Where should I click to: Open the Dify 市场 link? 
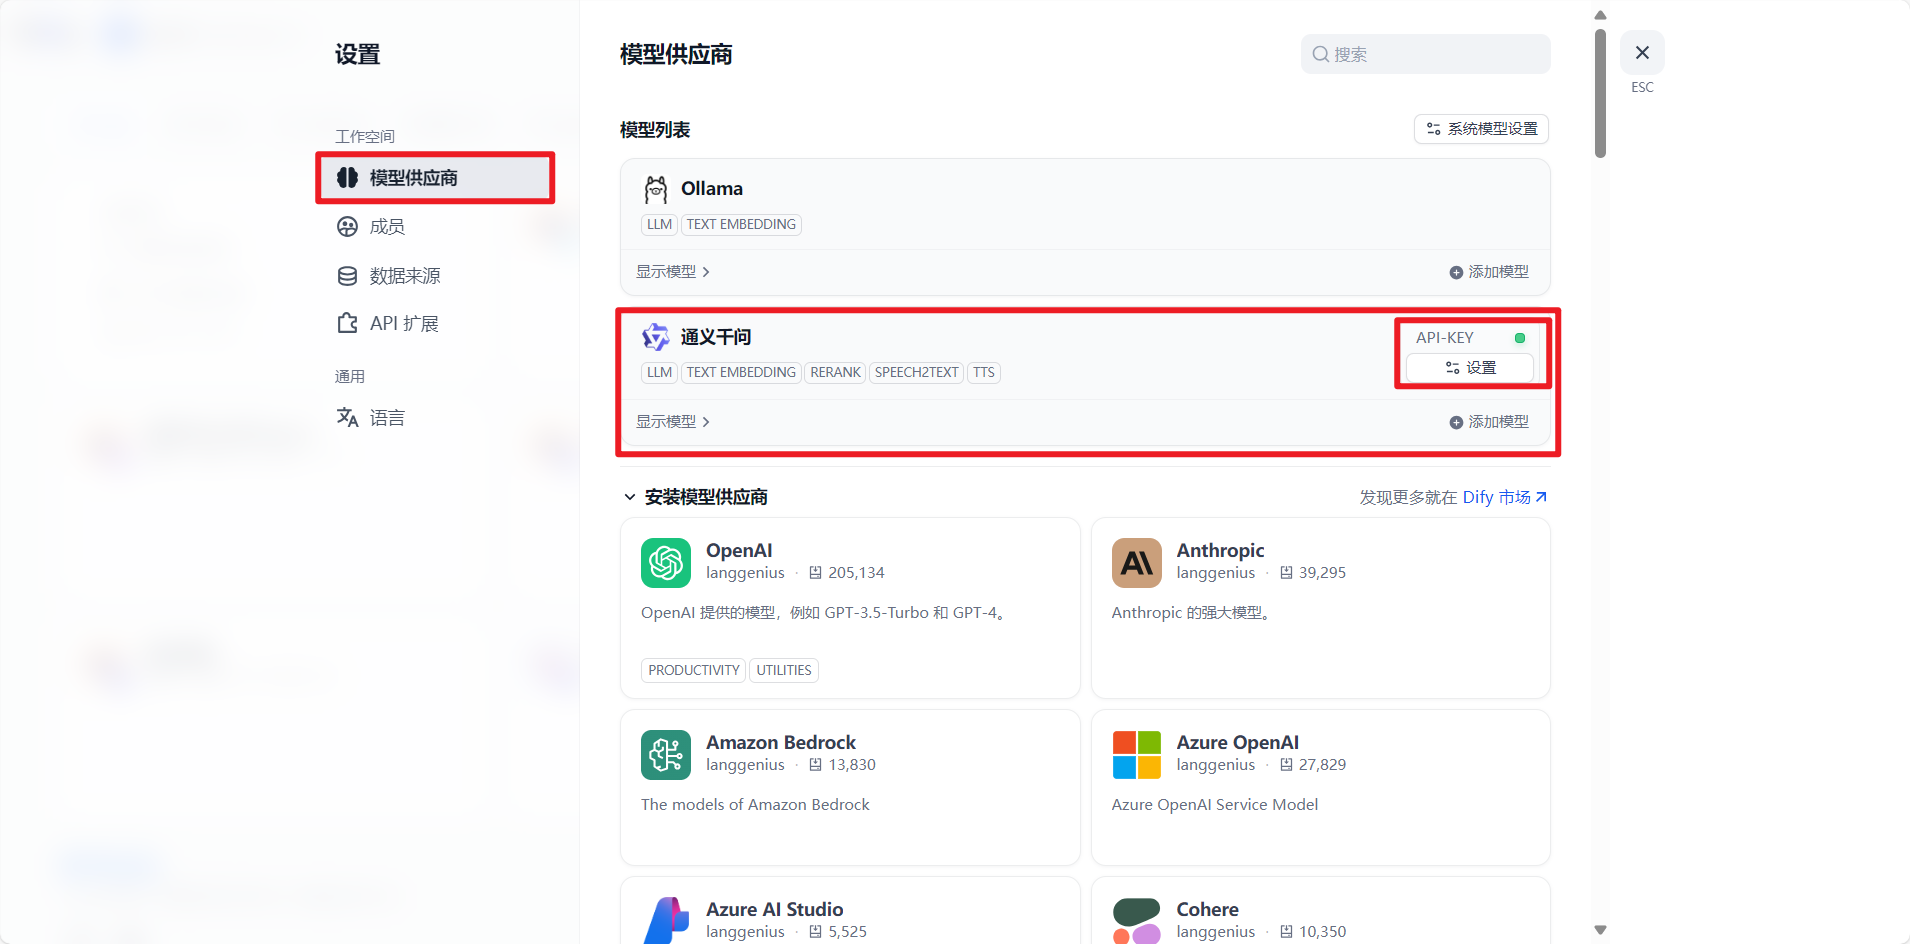point(1504,497)
